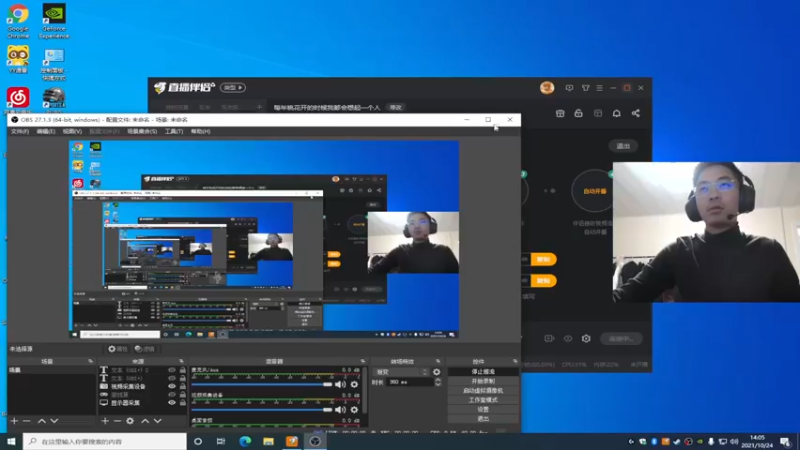Open Microsoft Edge from the taskbar

pyautogui.click(x=245, y=441)
